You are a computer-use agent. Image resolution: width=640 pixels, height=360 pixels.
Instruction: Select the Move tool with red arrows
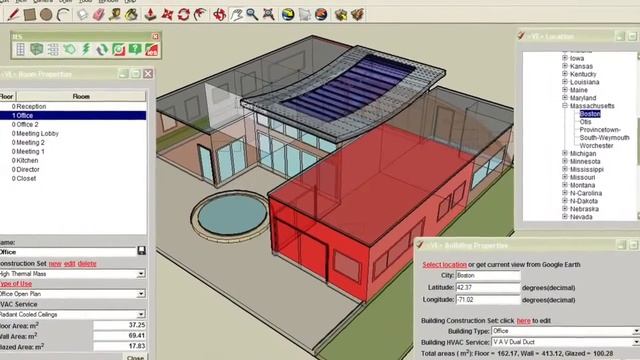tap(167, 15)
